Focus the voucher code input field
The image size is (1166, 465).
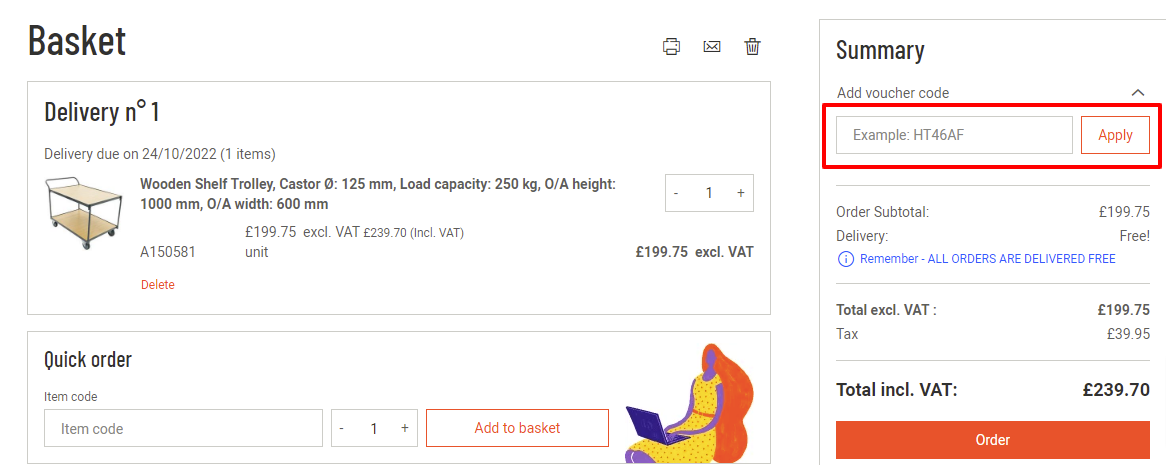954,135
